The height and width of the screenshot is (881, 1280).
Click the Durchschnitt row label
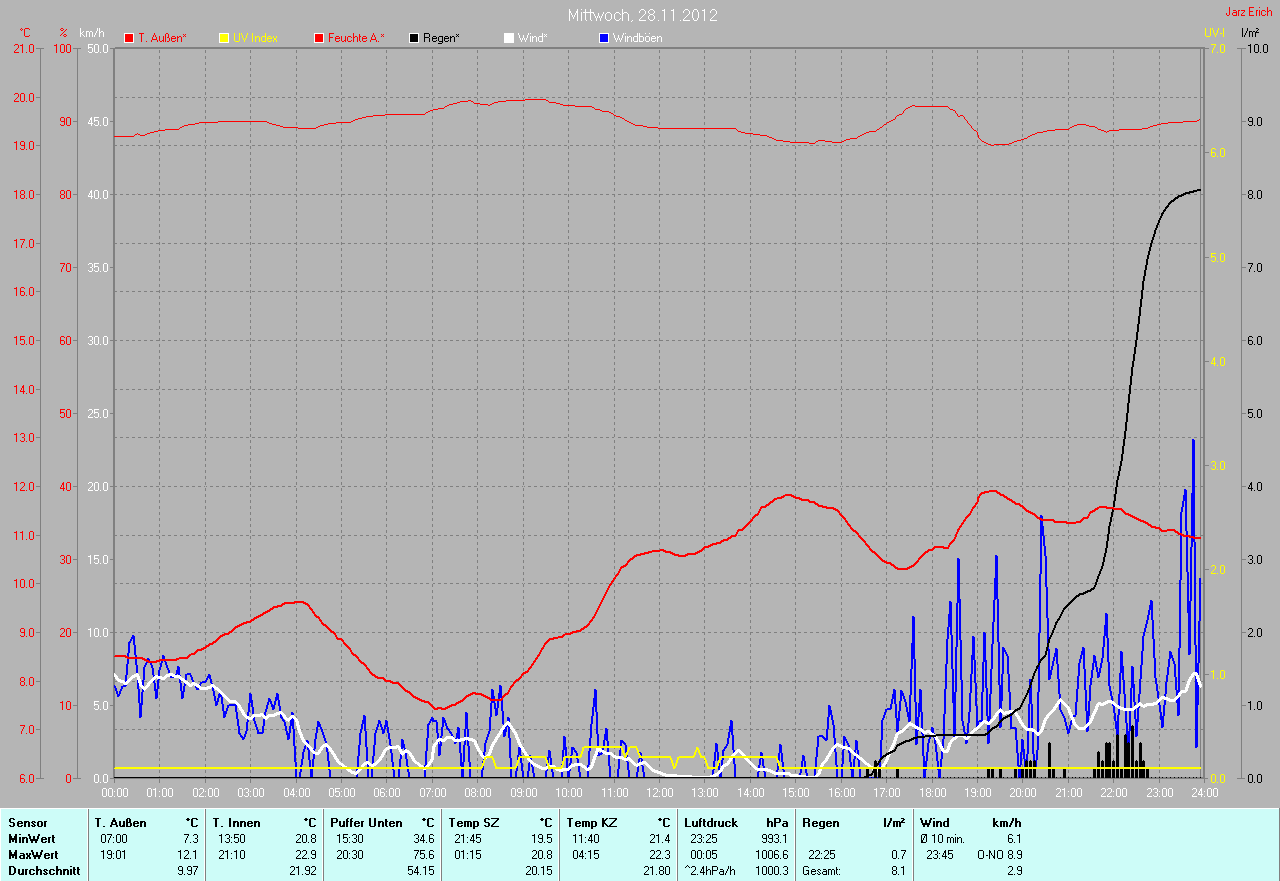point(44,871)
